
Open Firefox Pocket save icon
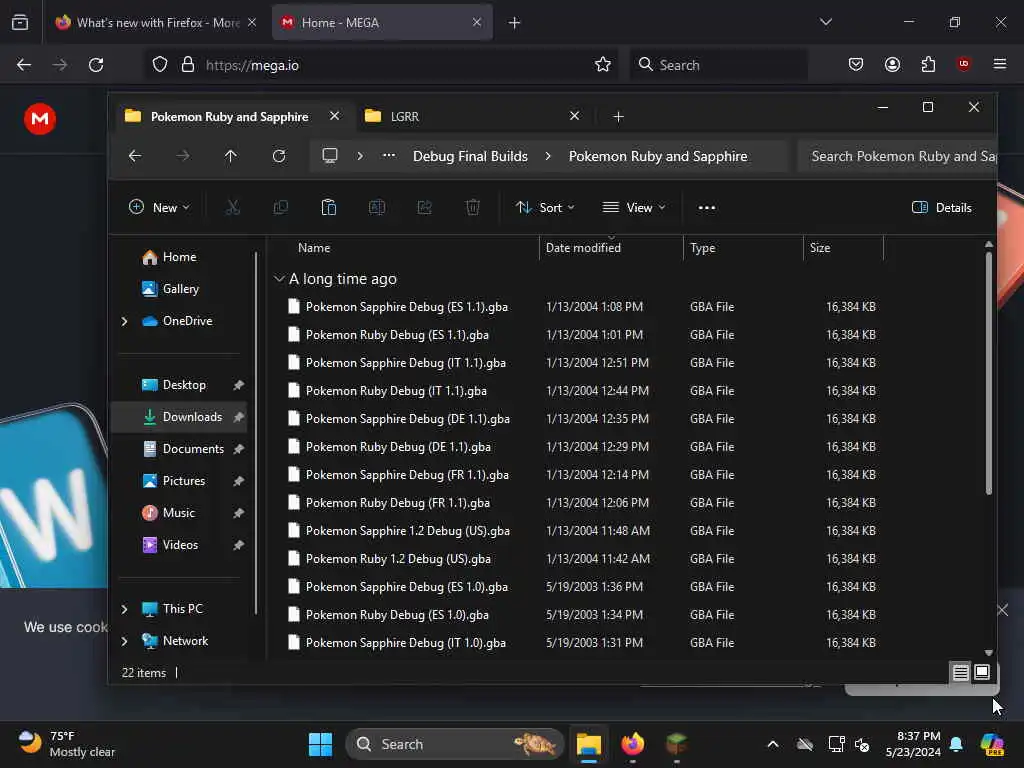click(856, 65)
